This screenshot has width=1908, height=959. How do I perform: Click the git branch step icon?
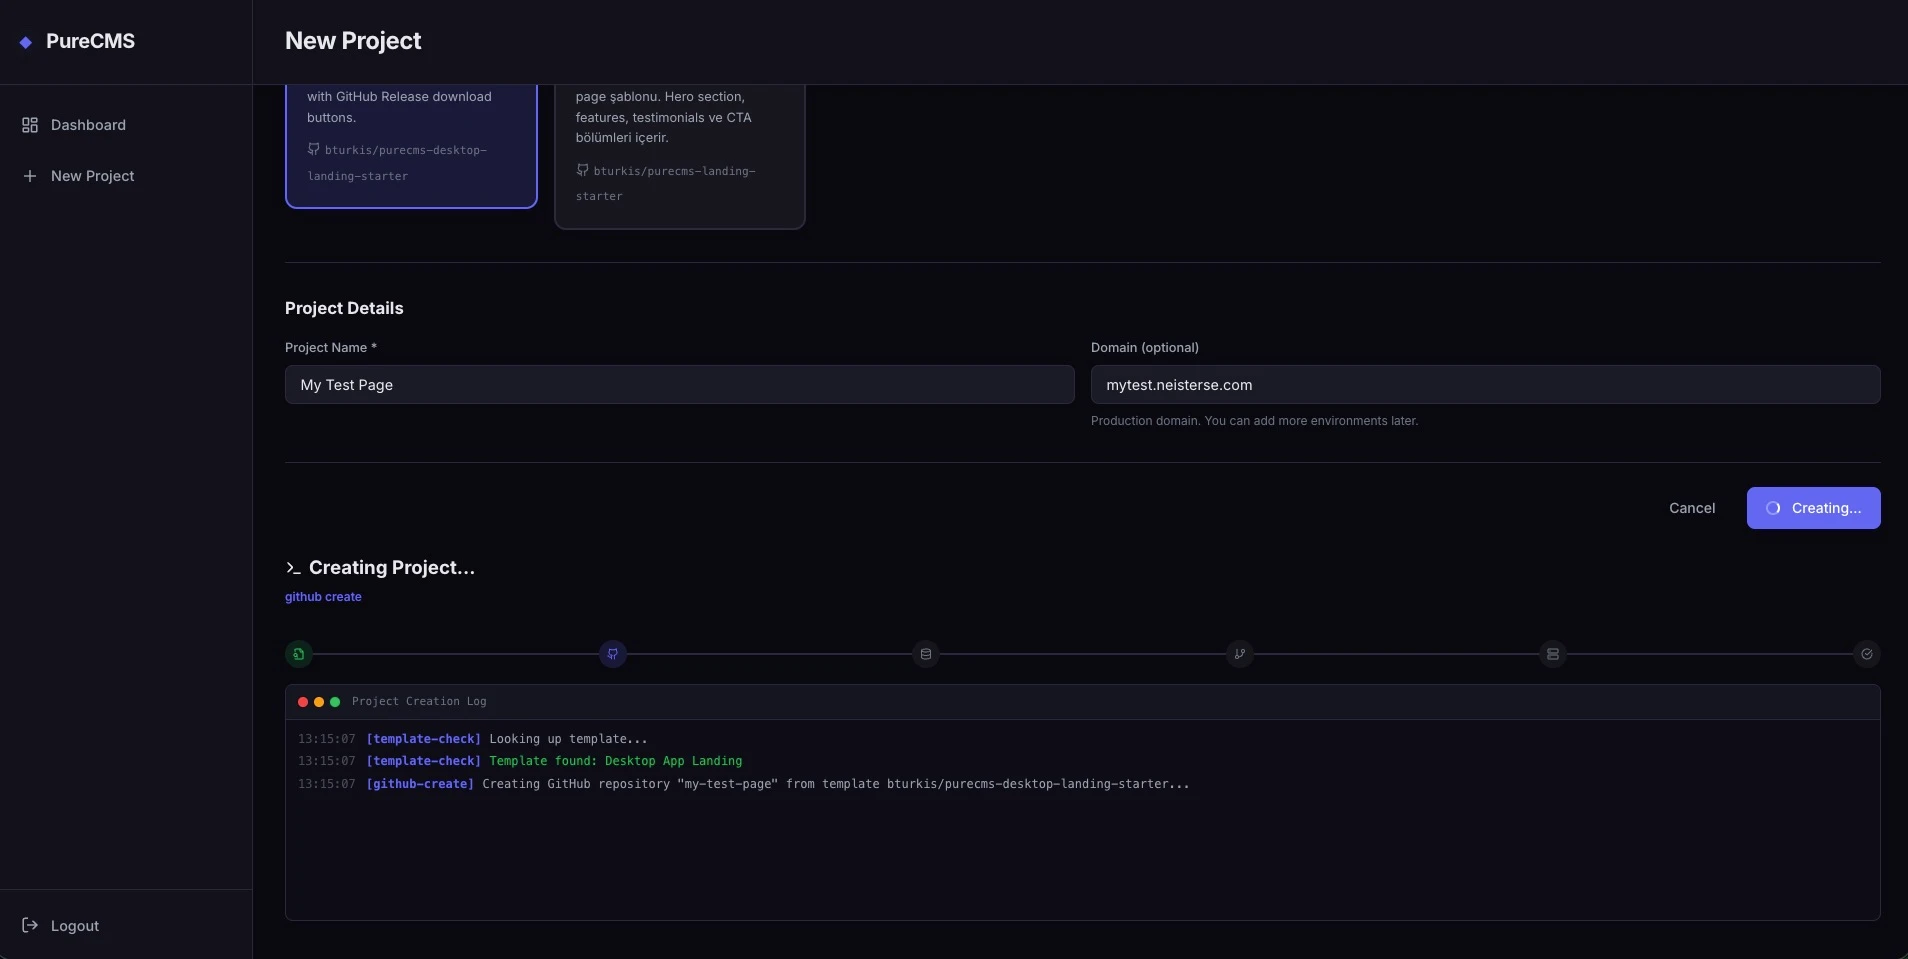click(1240, 654)
